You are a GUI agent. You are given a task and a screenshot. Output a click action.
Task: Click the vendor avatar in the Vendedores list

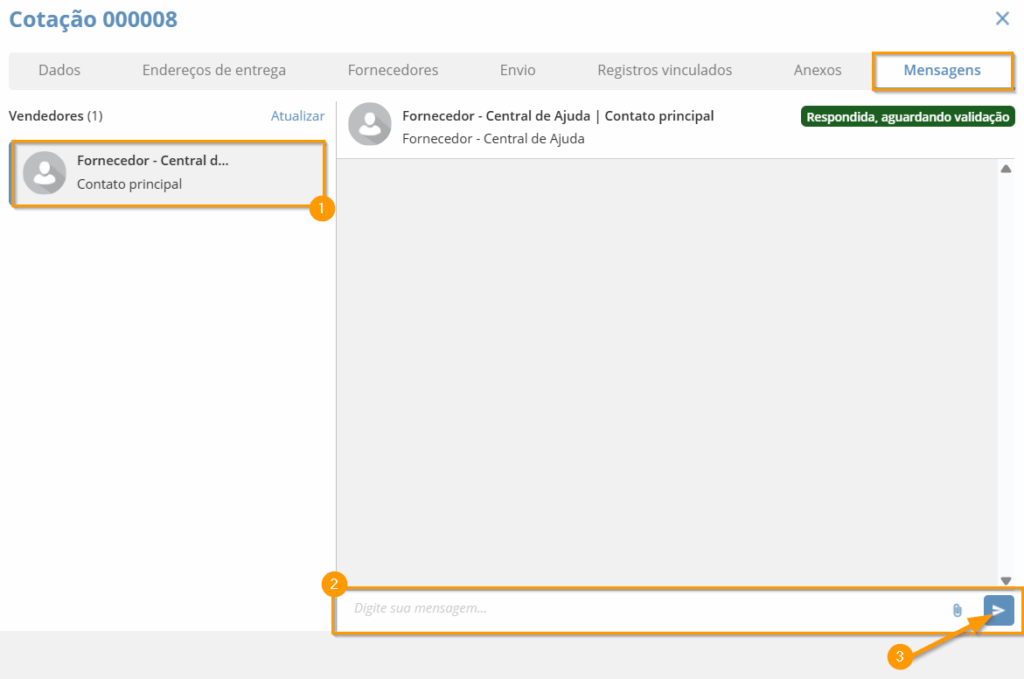coord(44,173)
